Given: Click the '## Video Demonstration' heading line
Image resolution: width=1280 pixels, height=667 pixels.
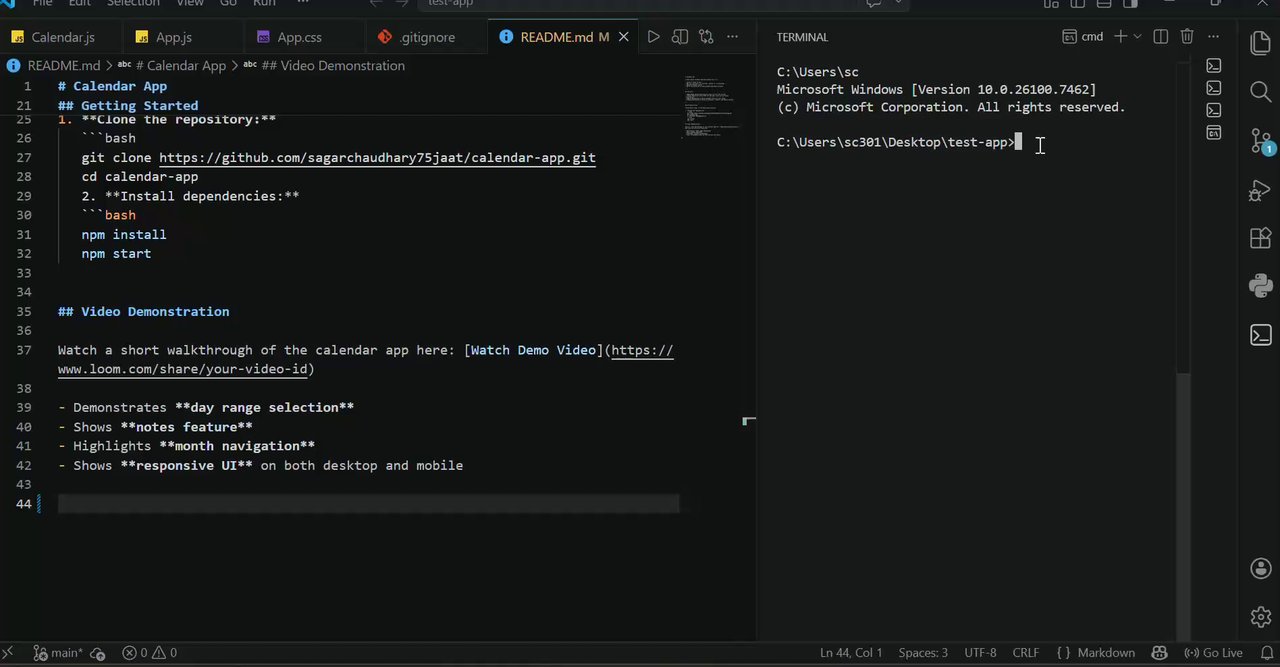Looking at the screenshot, I should click(x=143, y=311).
